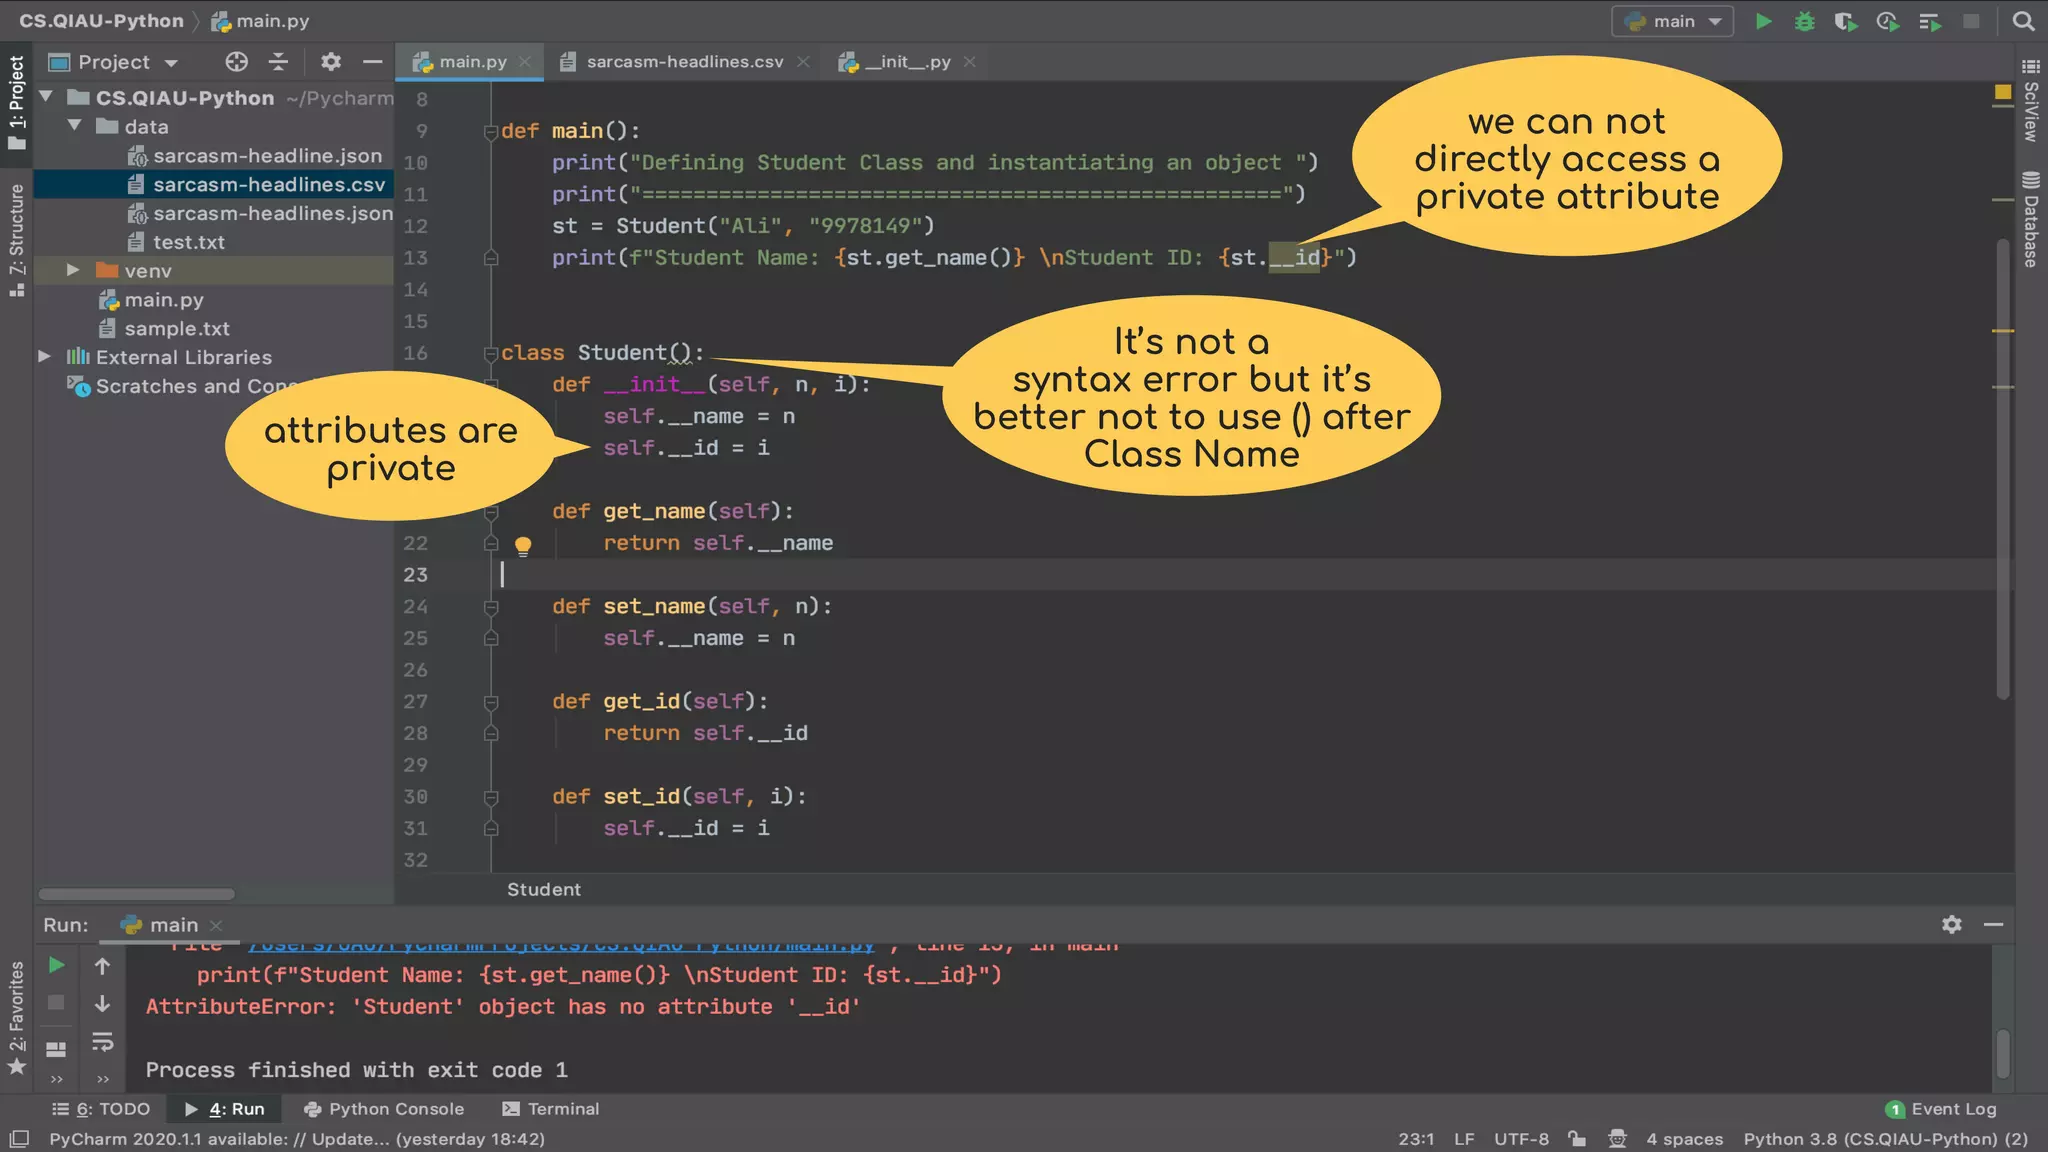
Task: Open the main run configuration dropdown
Action: point(1672,21)
